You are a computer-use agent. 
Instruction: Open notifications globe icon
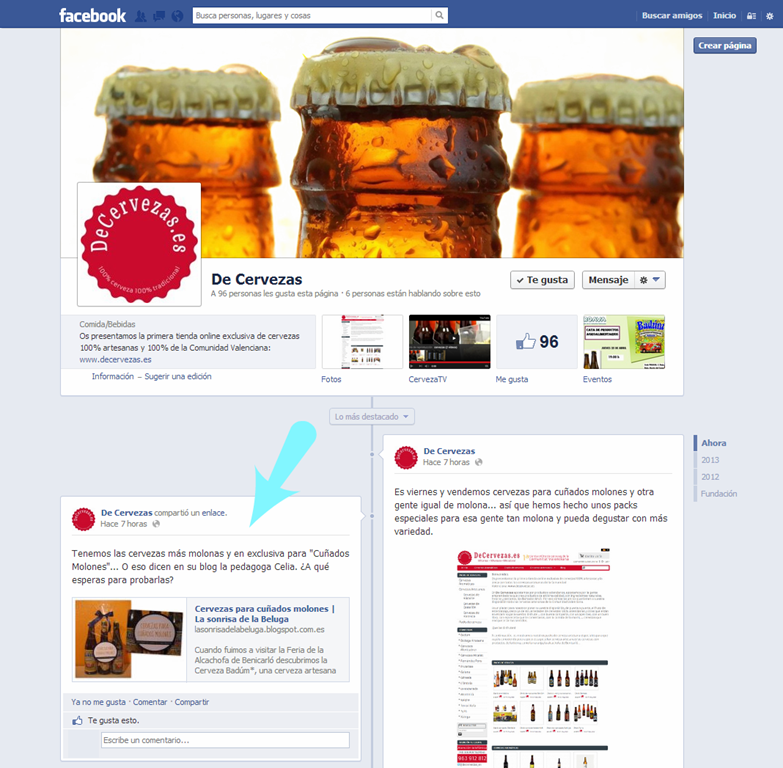[x=177, y=16]
